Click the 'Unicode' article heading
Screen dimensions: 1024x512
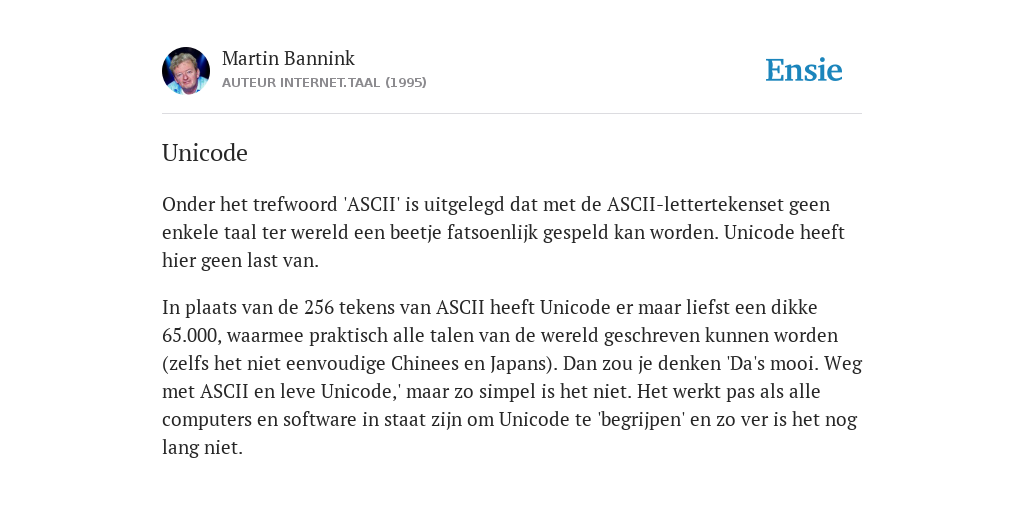pyautogui.click(x=204, y=153)
